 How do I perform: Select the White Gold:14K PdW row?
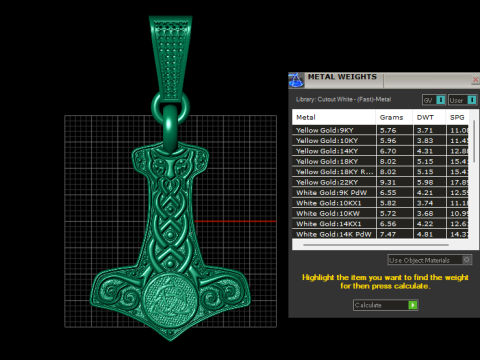380,234
